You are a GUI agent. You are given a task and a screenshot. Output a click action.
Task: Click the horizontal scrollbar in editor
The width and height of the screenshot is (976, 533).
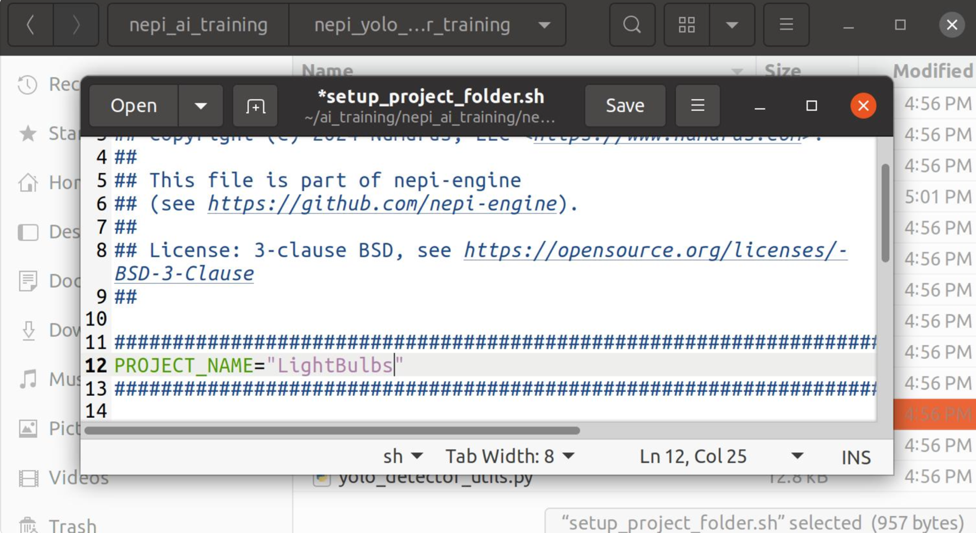[x=332, y=431]
